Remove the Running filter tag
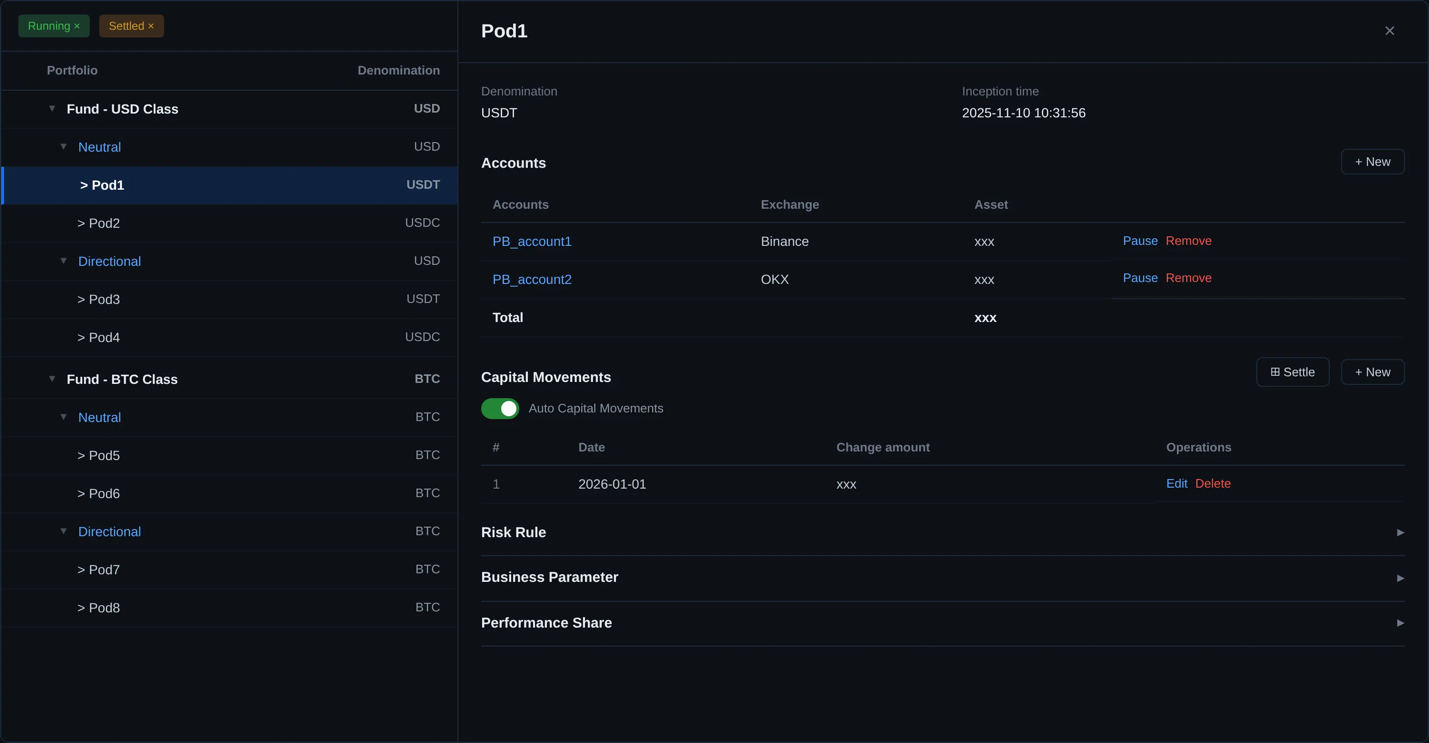Viewport: 1429px width, 743px height. point(77,26)
